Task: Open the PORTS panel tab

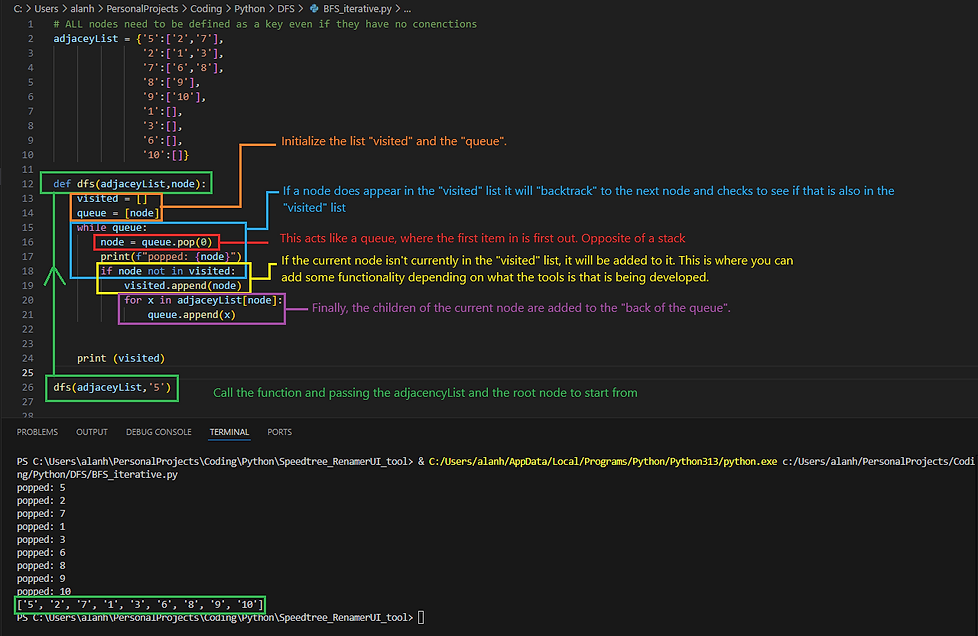Action: click(279, 432)
